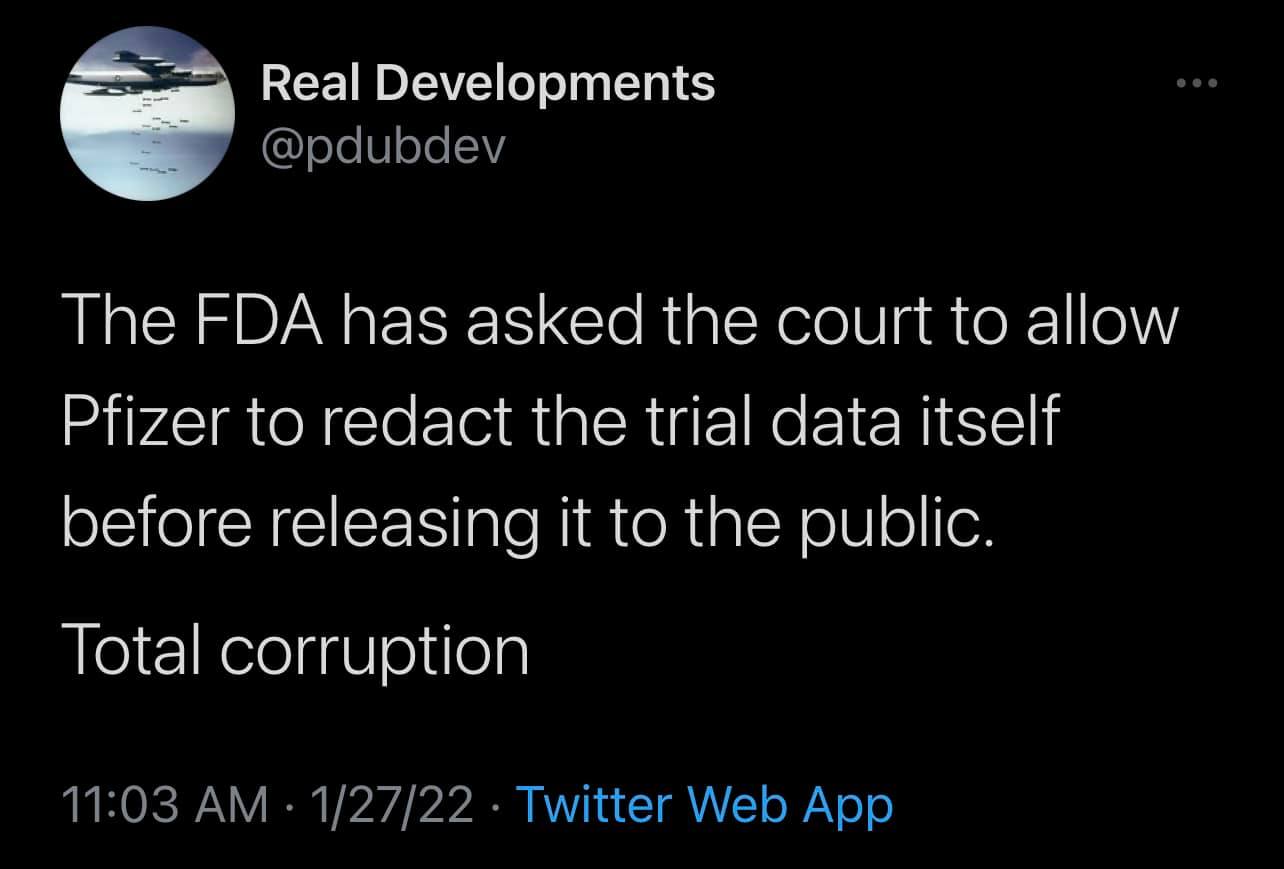Image resolution: width=1284 pixels, height=869 pixels.
Task: Open the Real Developments display name
Action: 488,83
